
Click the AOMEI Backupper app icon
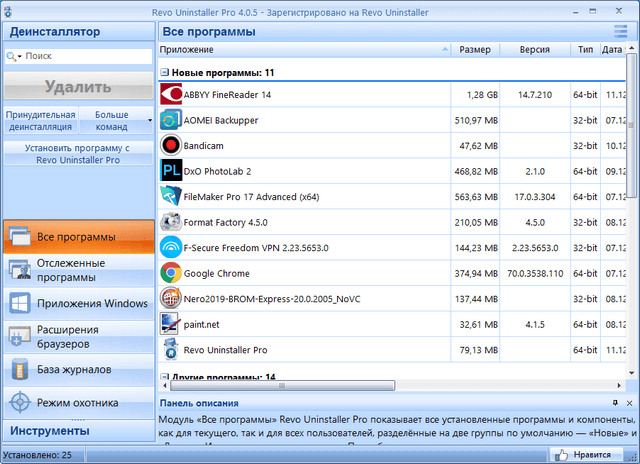pyautogui.click(x=171, y=120)
